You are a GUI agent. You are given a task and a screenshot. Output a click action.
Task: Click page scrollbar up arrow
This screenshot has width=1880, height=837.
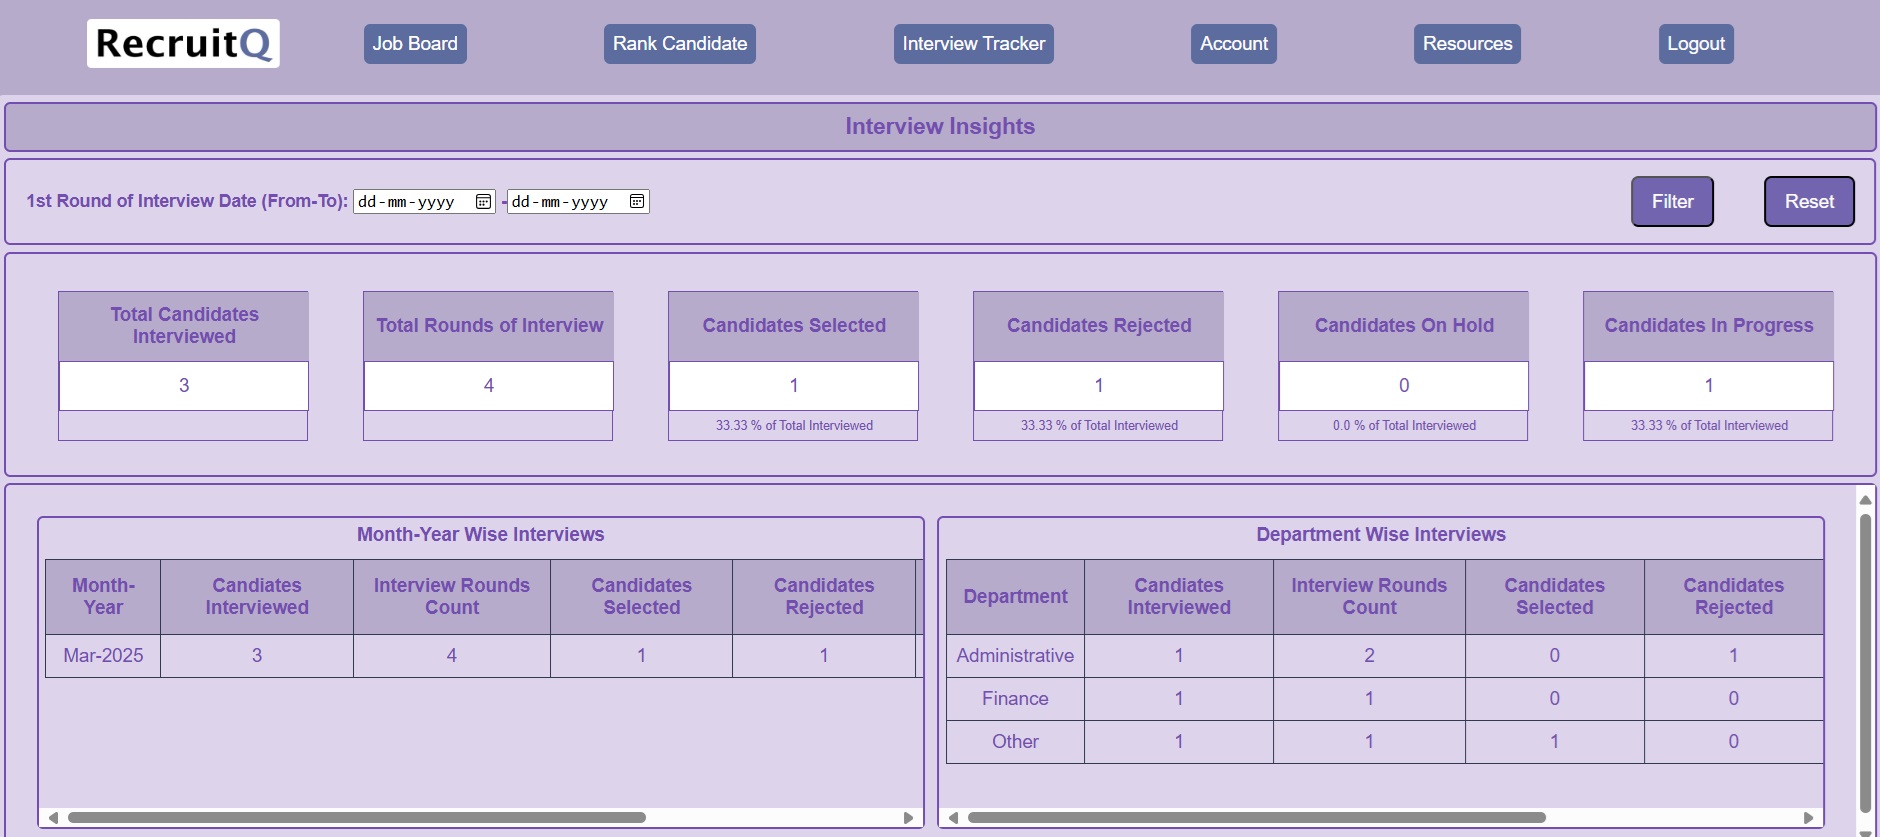point(1865,499)
